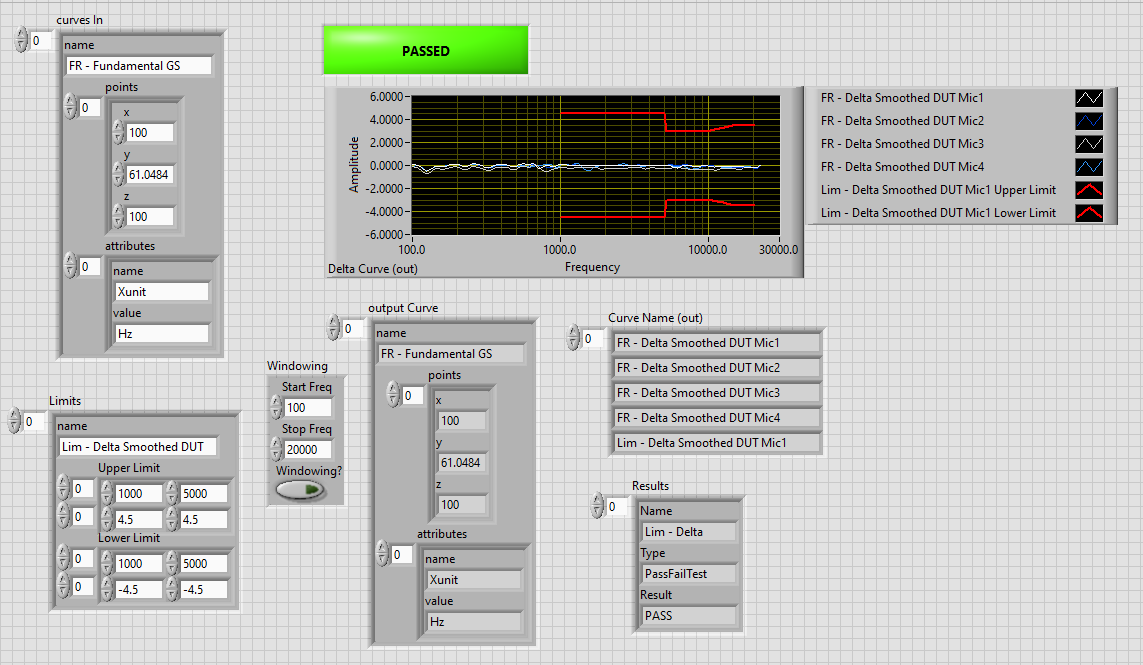Click the name field in curves In

139,66
